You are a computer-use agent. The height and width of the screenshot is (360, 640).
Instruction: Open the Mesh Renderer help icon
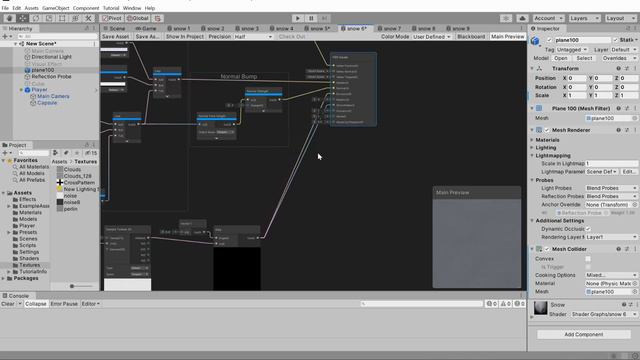click(x=618, y=130)
